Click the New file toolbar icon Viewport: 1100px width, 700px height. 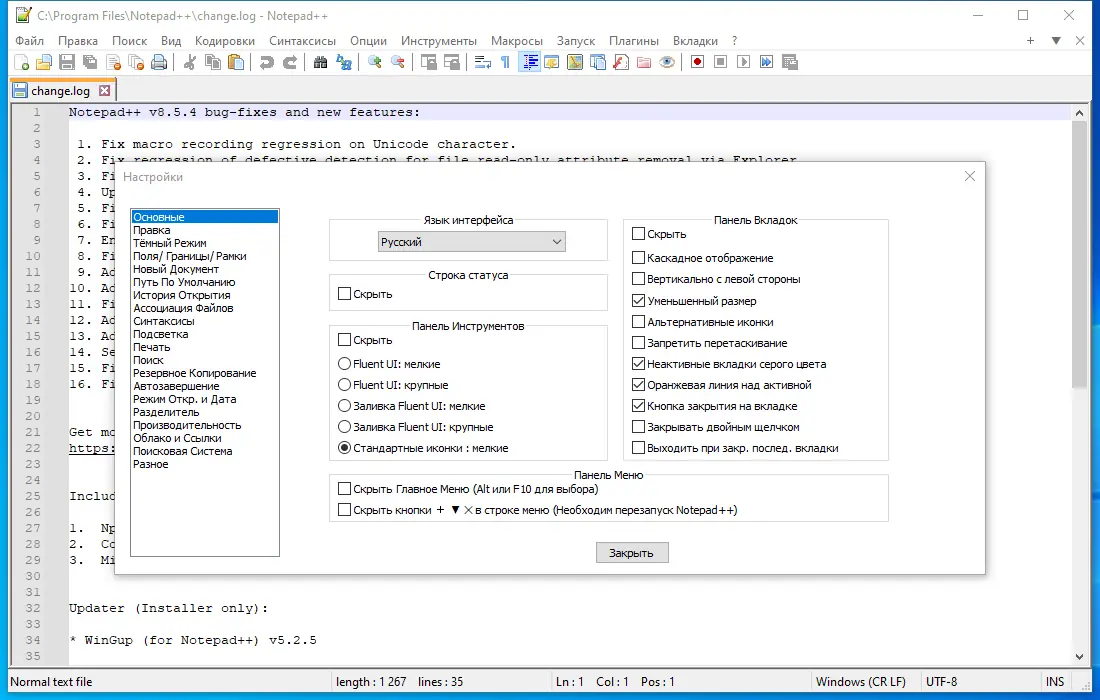click(x=21, y=62)
